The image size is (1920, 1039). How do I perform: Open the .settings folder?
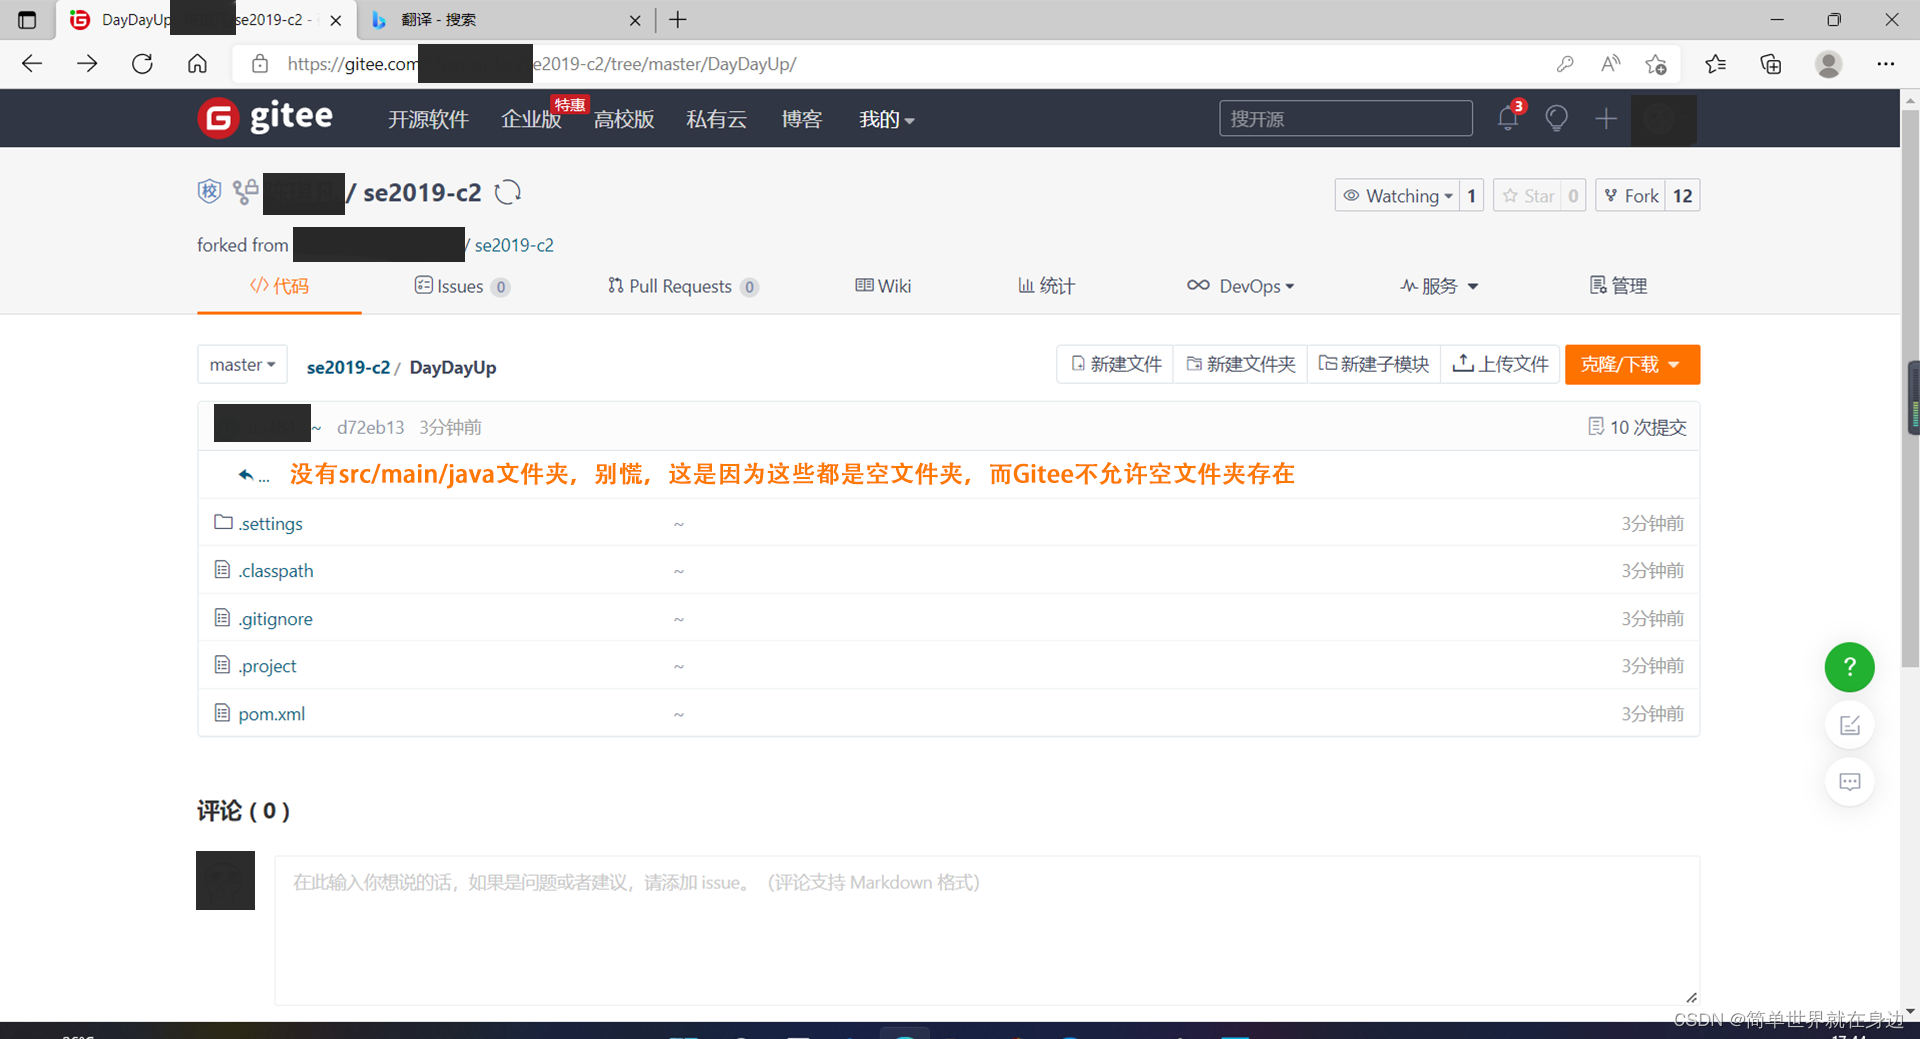click(270, 523)
